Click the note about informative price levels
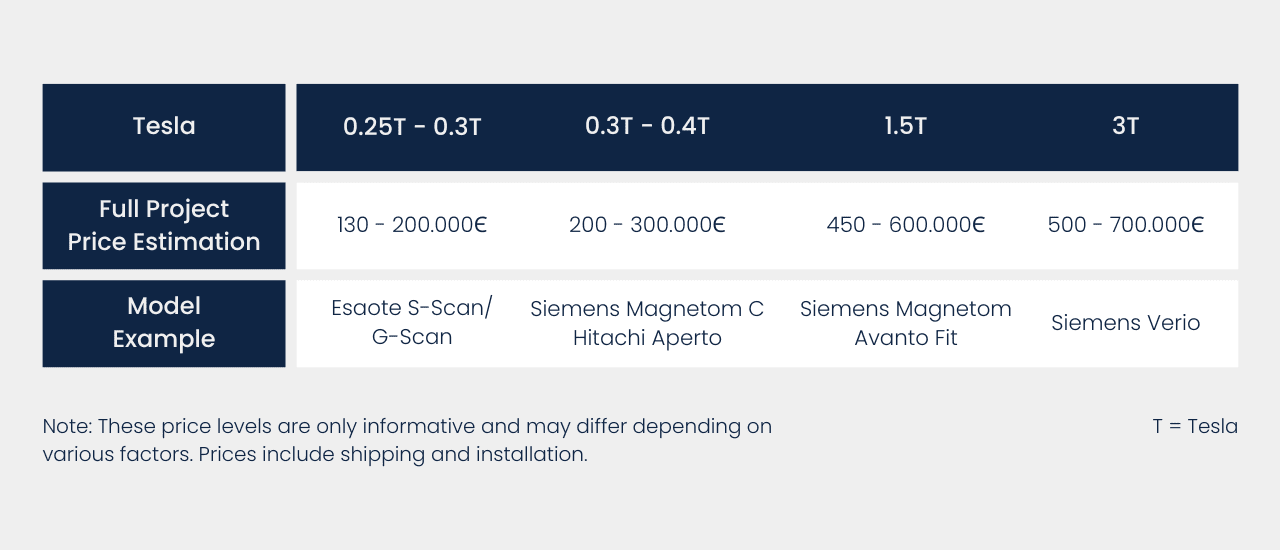The image size is (1280, 550). [x=407, y=426]
